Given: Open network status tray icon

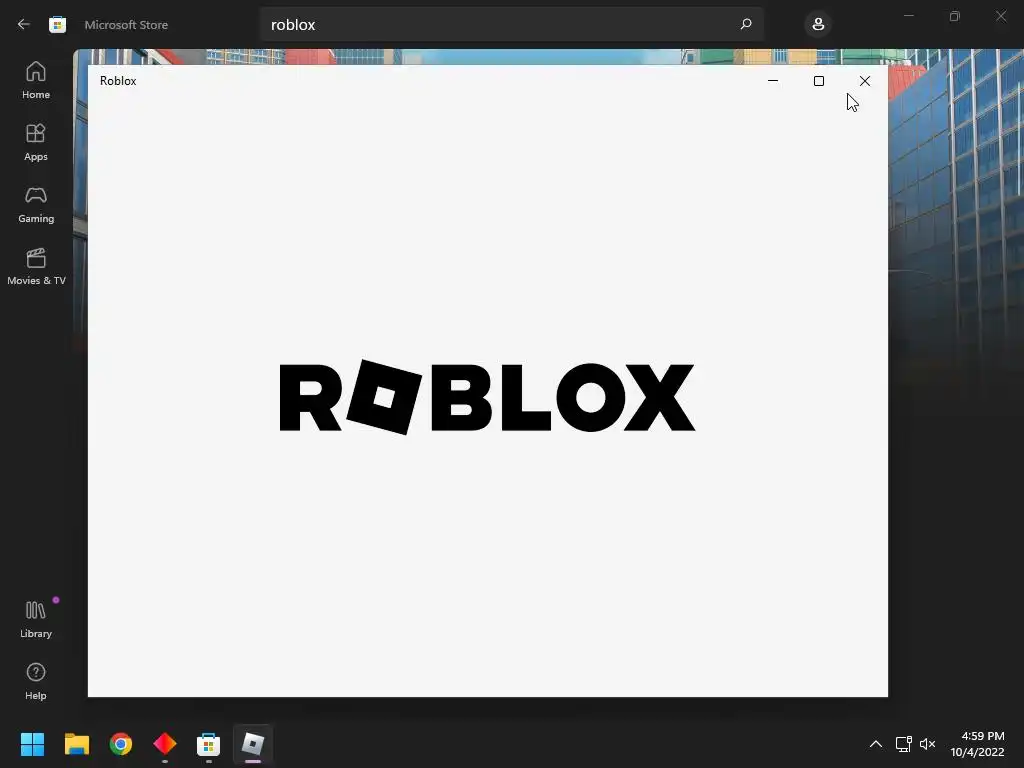Looking at the screenshot, I should [903, 744].
